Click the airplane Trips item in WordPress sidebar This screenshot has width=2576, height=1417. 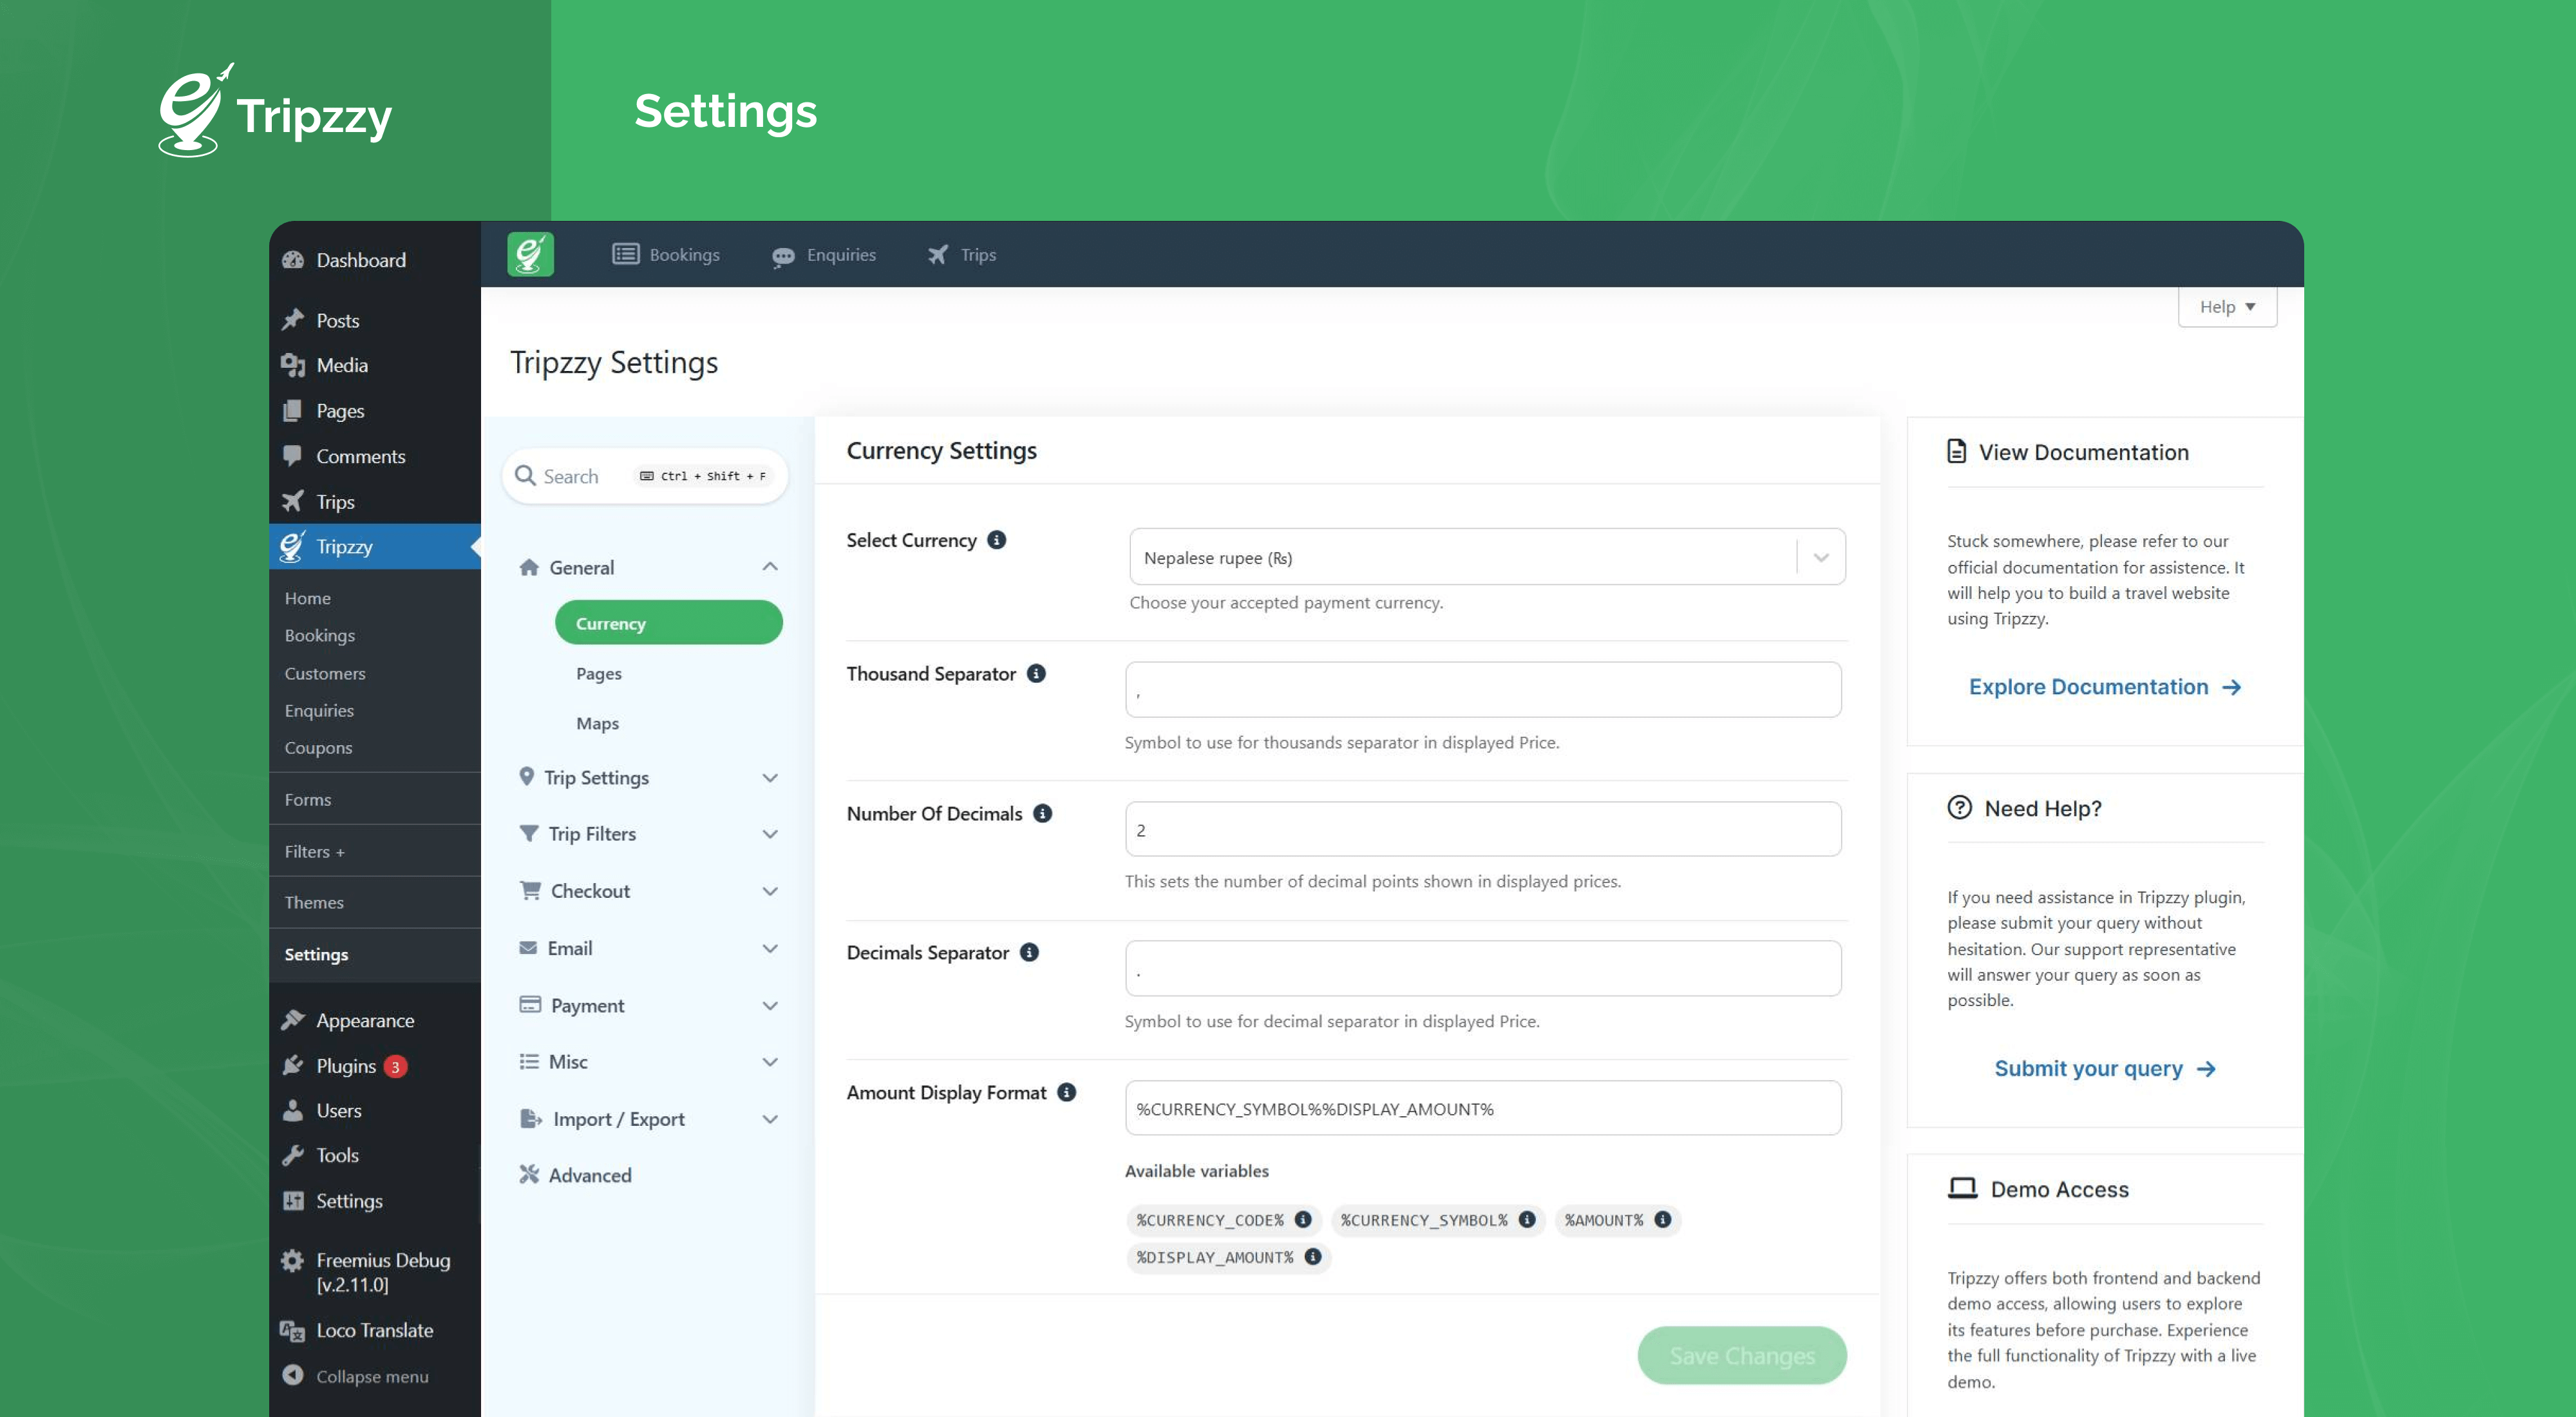(x=375, y=501)
